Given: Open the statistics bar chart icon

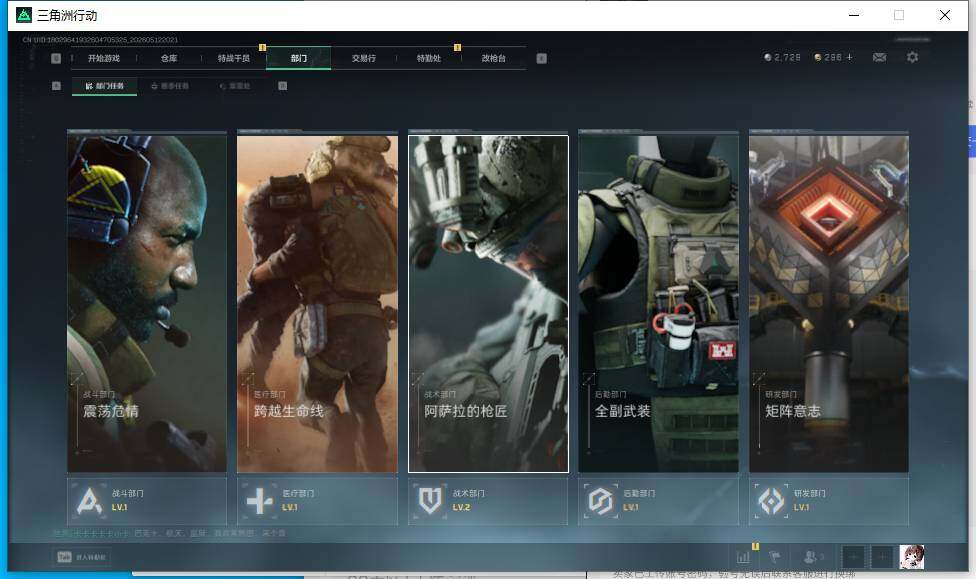Looking at the screenshot, I should pos(743,557).
